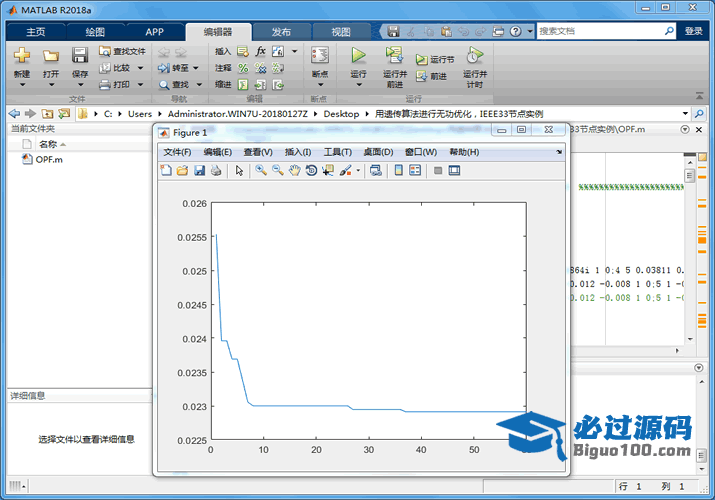
Task: Toggle the Pan hand tool
Action: tap(295, 171)
